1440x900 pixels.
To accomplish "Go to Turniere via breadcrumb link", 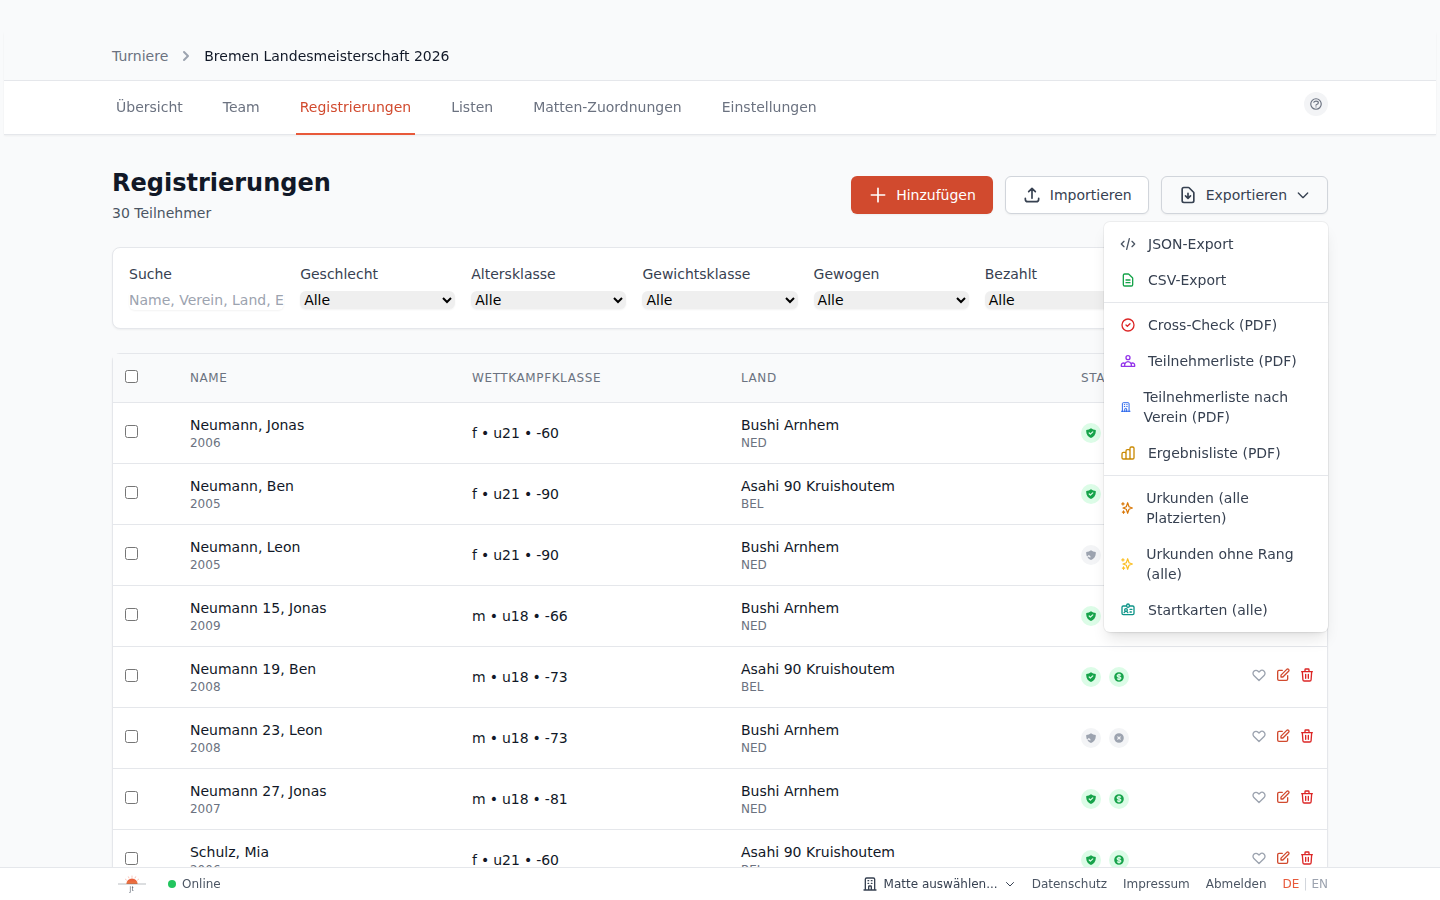I will click(x=140, y=56).
